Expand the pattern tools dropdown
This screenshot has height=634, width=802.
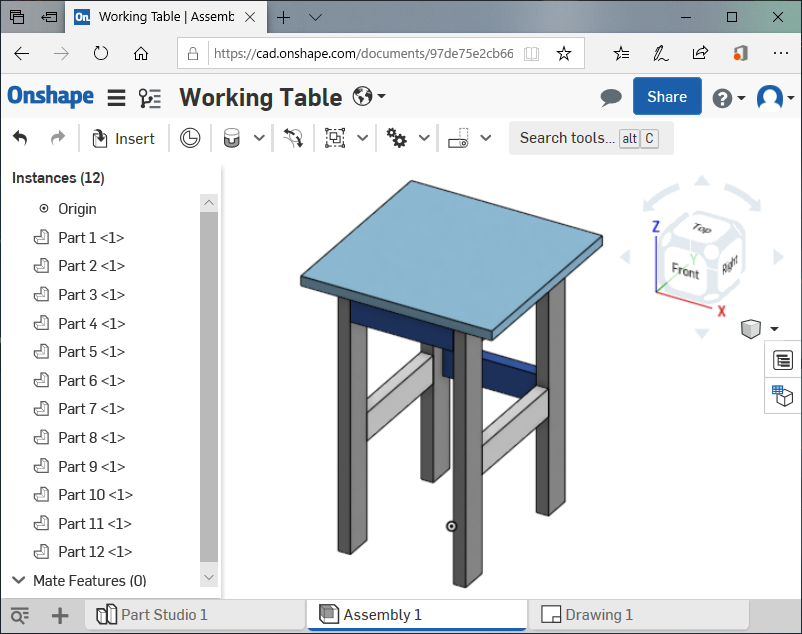486,138
